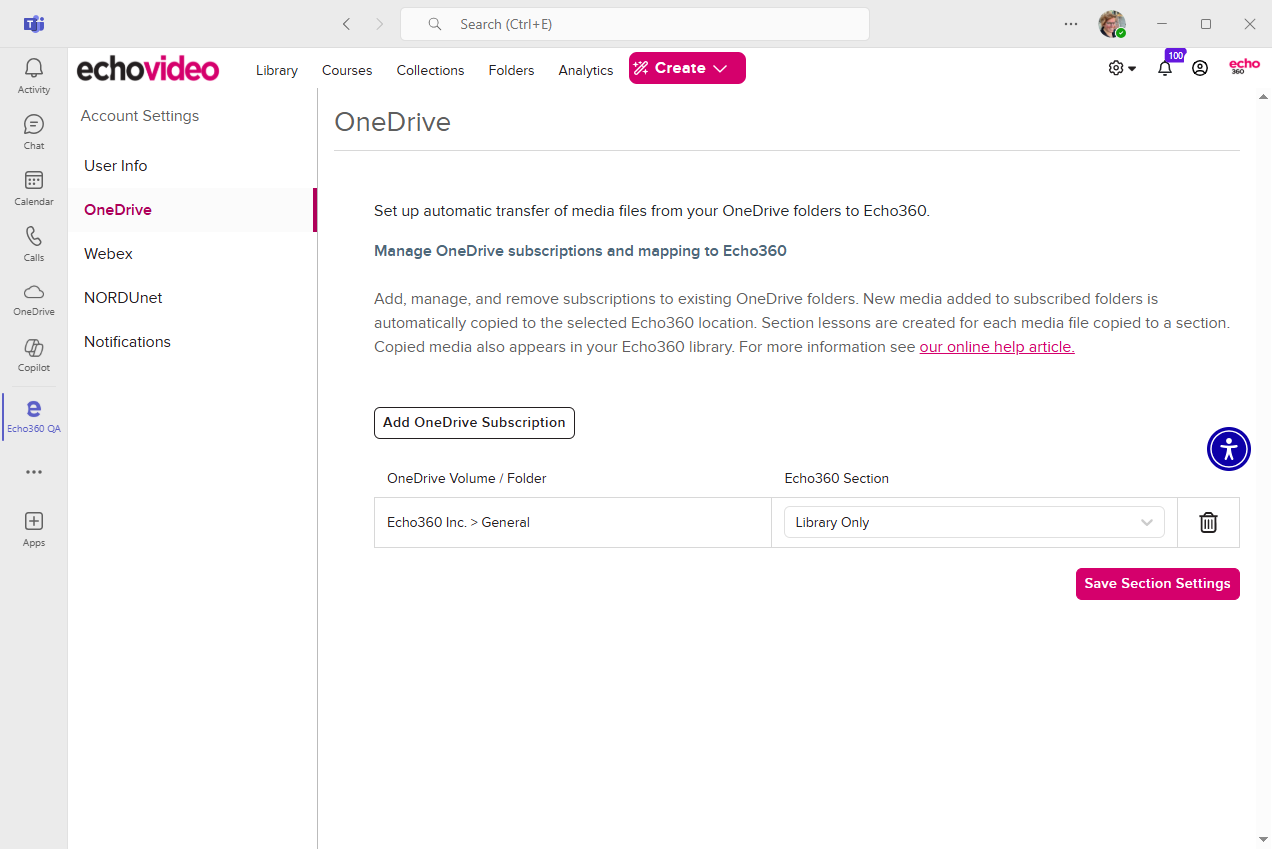1272x849 pixels.
Task: Open the Collections tab
Action: click(430, 70)
